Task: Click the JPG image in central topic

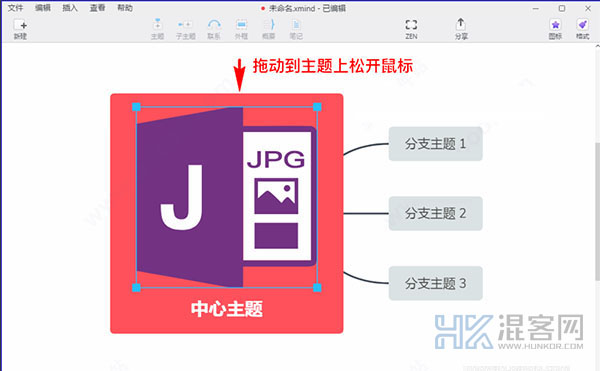Action: pos(227,197)
